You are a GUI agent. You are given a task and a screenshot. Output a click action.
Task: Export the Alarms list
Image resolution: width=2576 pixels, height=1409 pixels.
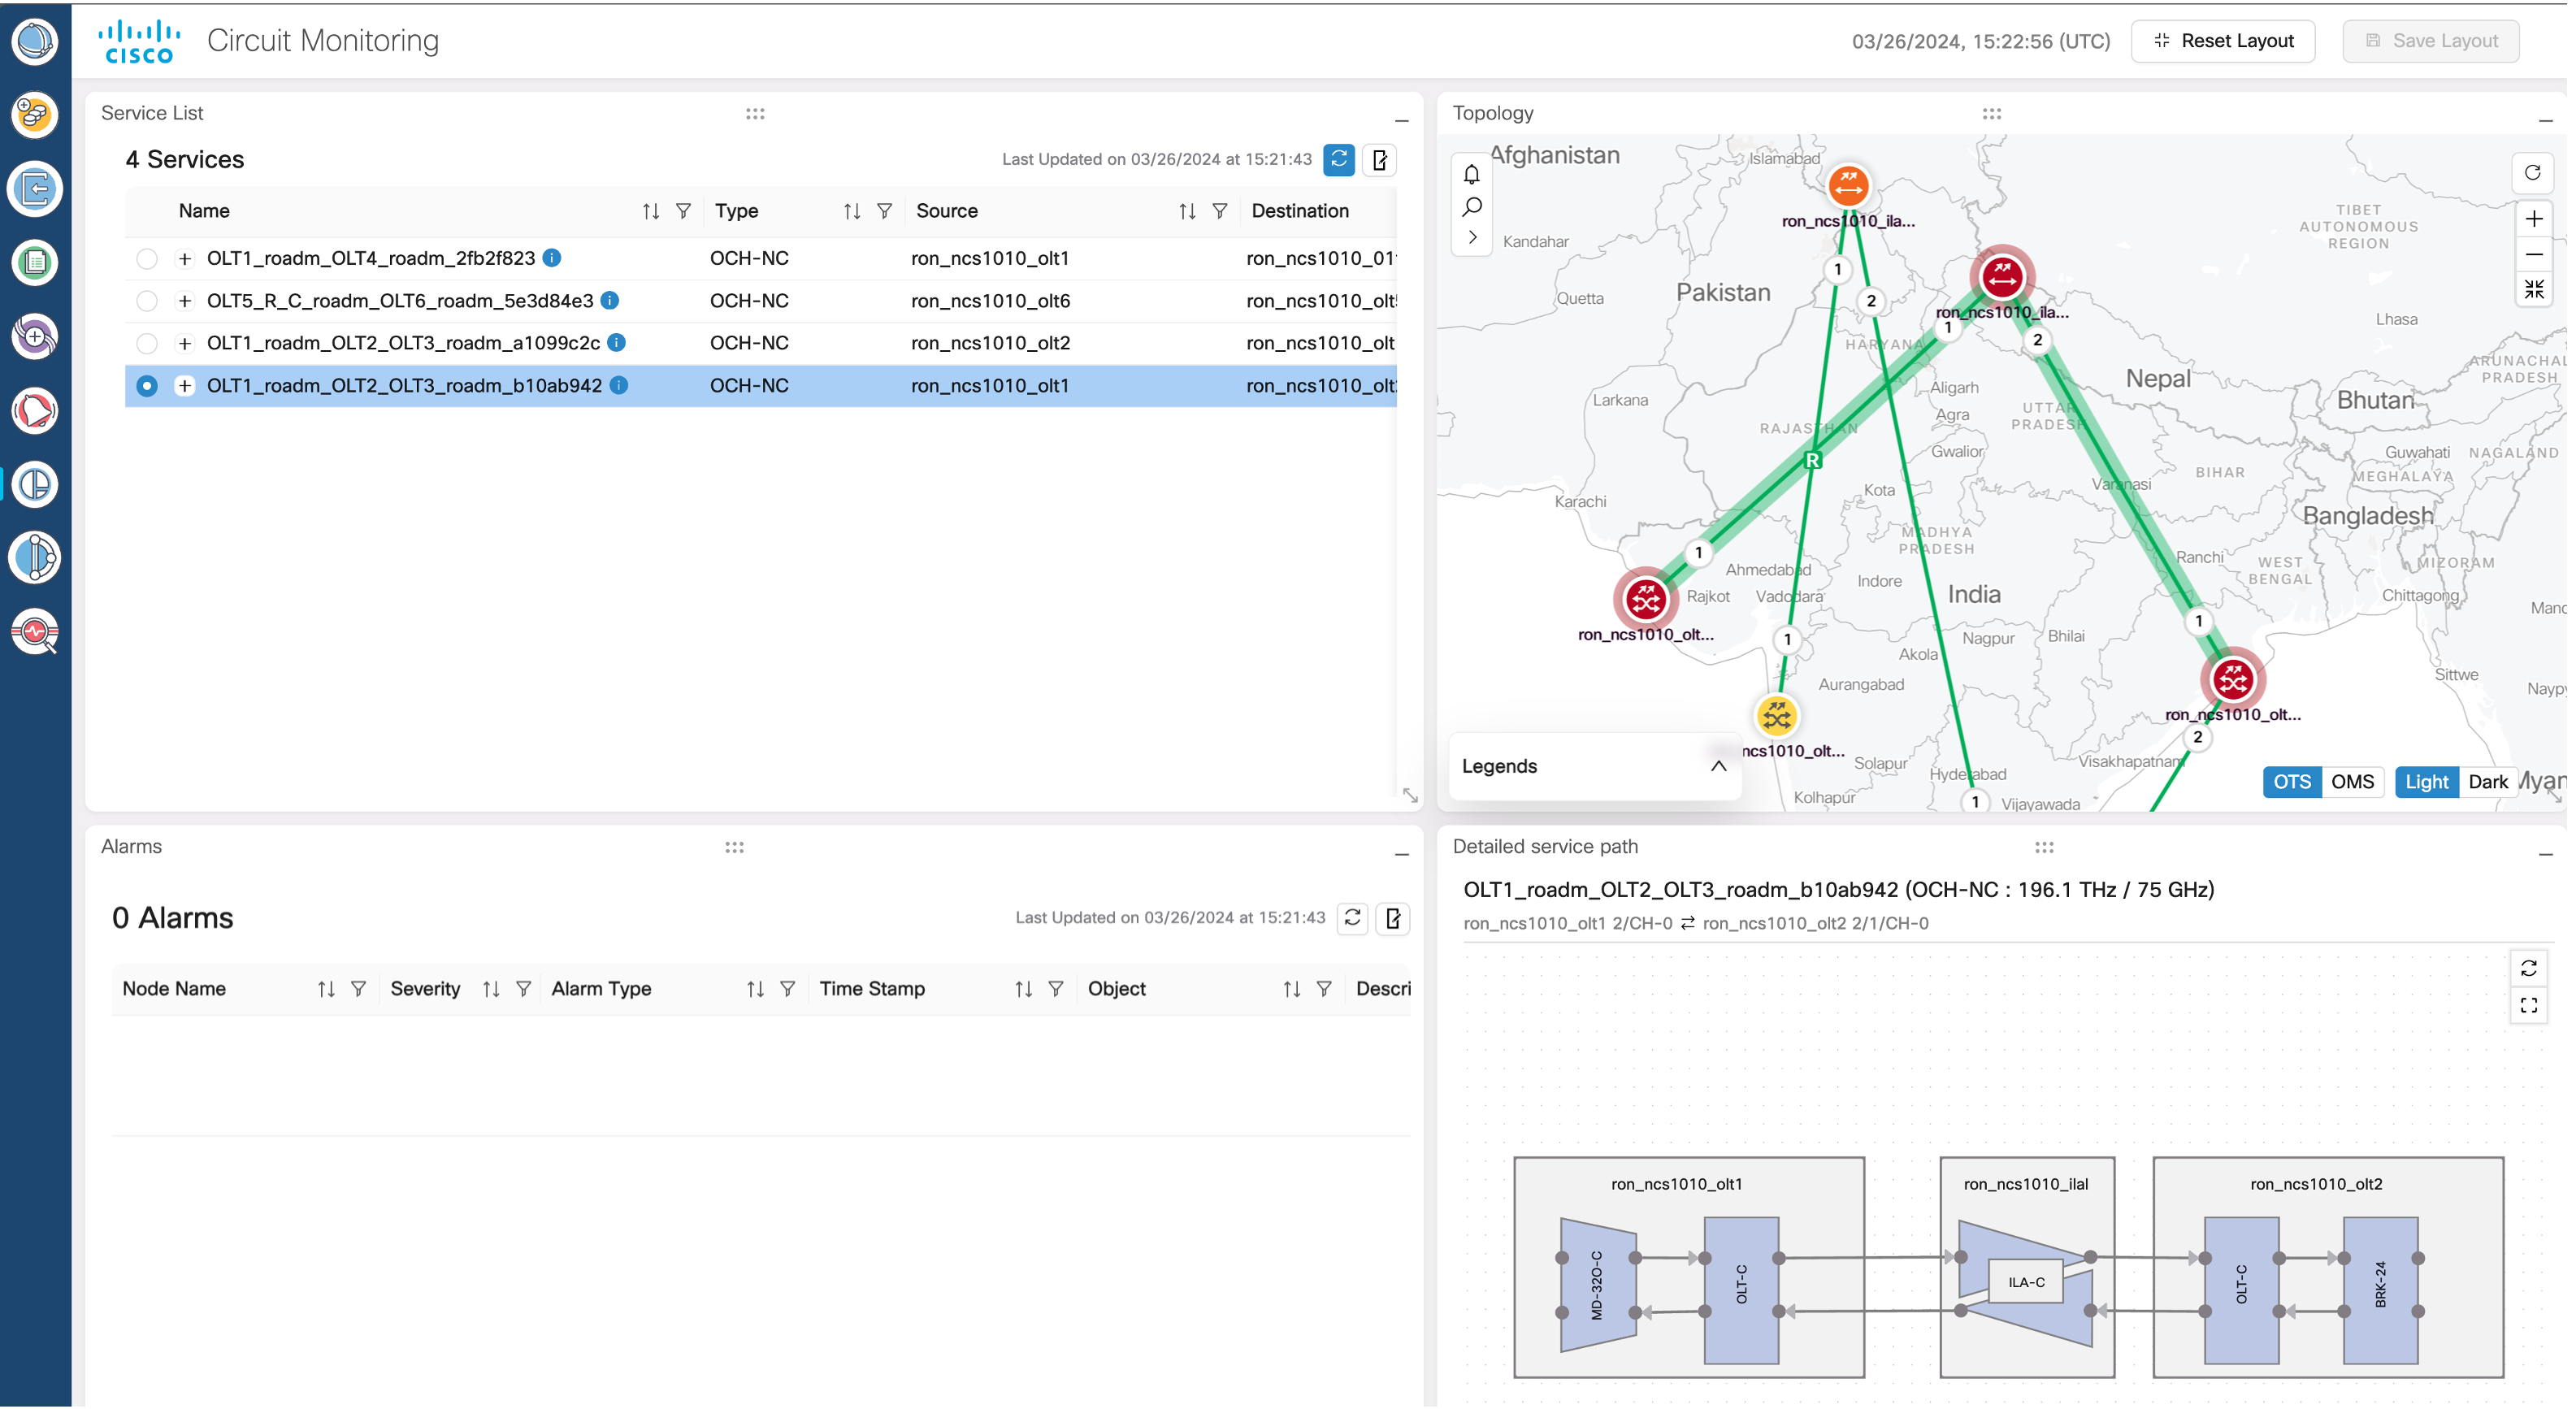pos(1393,918)
